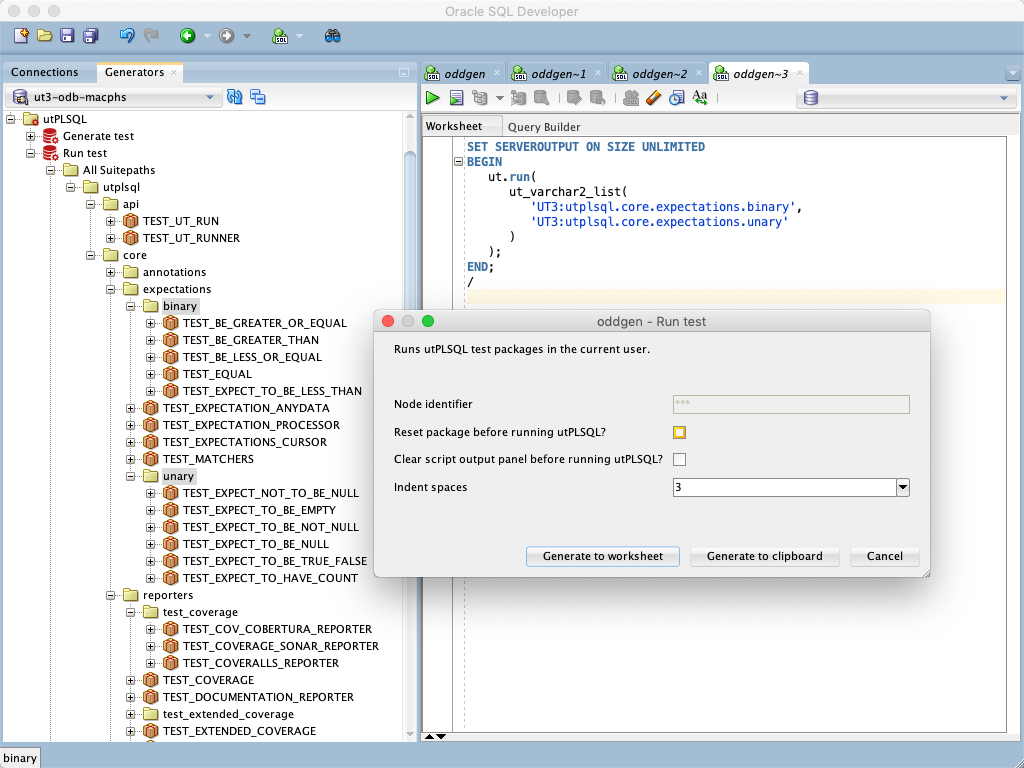1024x768 pixels.
Task: Toggle the Reset package before running checkbox
Action: coord(679,432)
